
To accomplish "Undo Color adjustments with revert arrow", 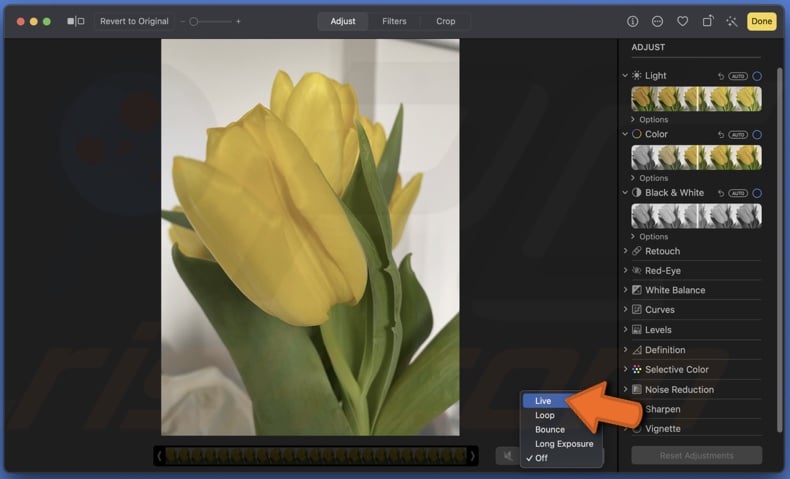I will (x=720, y=134).
